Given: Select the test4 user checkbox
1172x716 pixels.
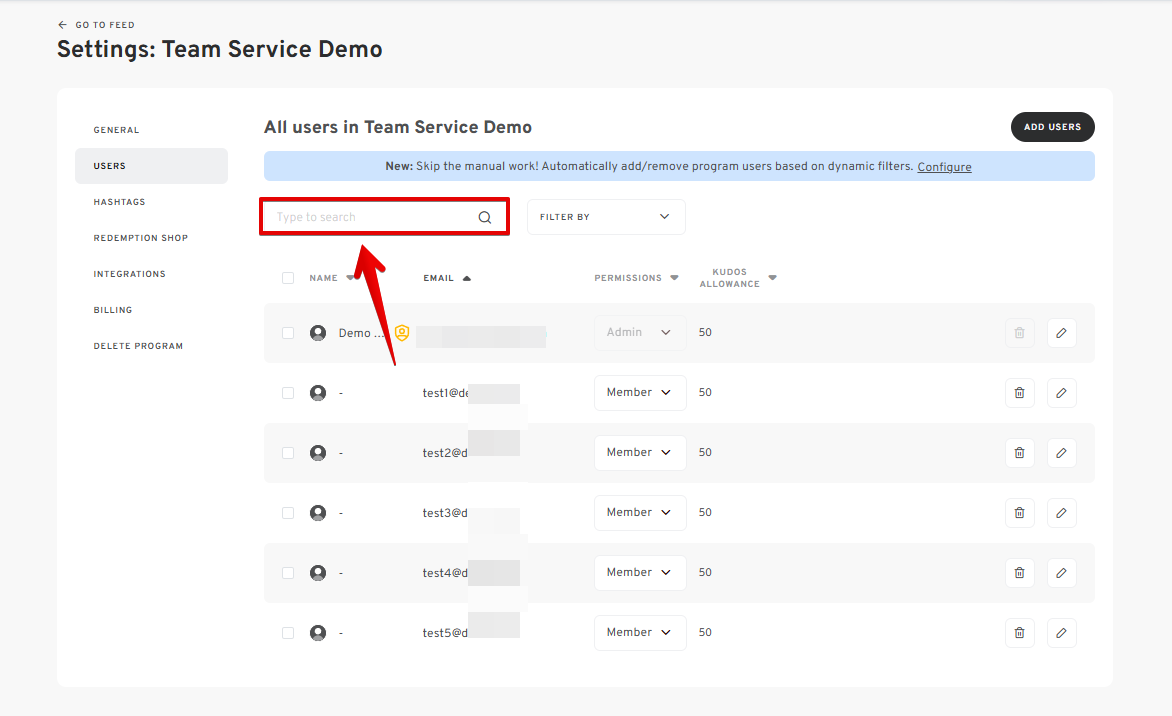Looking at the screenshot, I should (x=288, y=573).
